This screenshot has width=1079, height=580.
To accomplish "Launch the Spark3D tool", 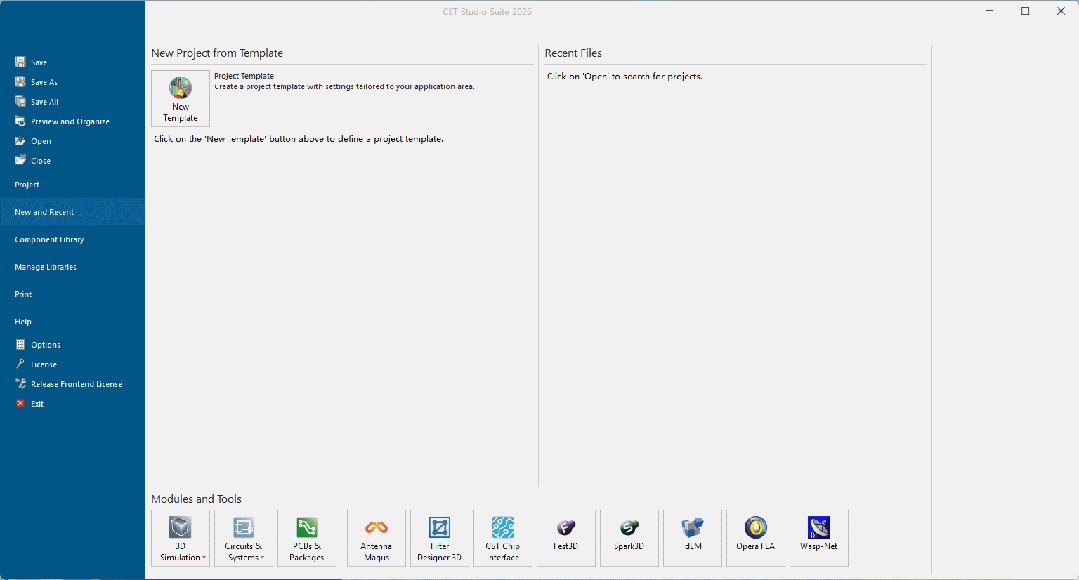I will pyautogui.click(x=629, y=539).
